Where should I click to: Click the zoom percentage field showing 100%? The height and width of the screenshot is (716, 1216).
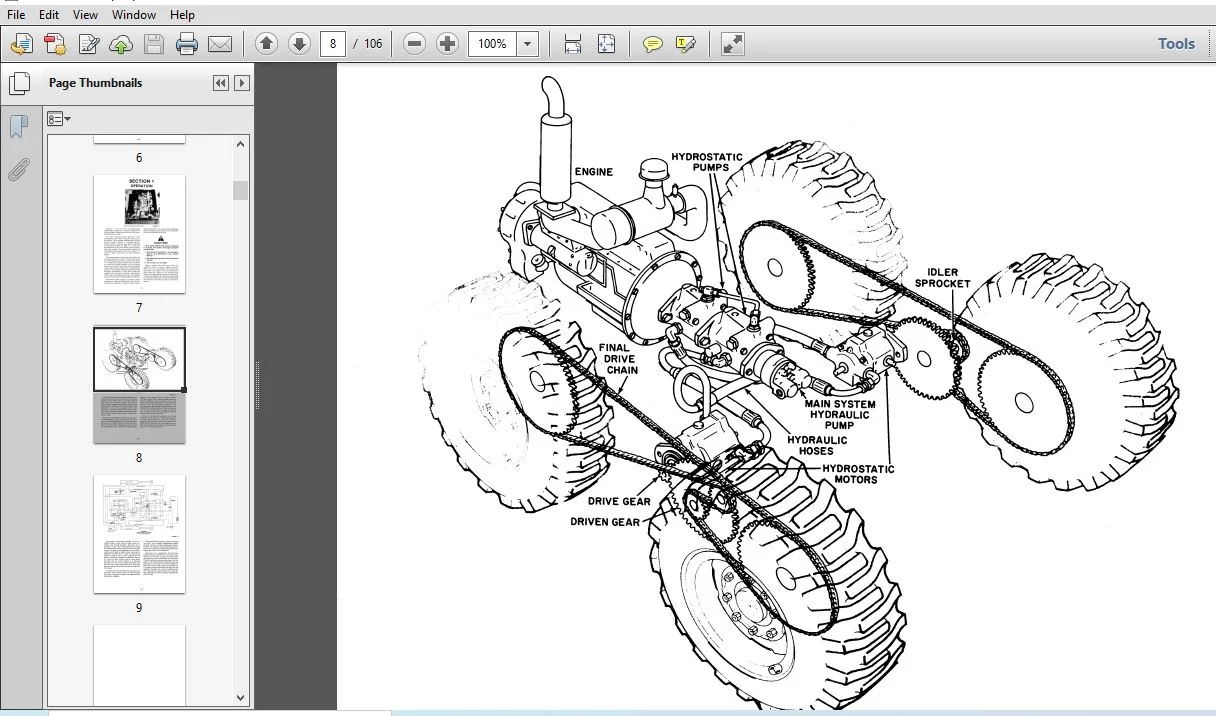click(494, 44)
